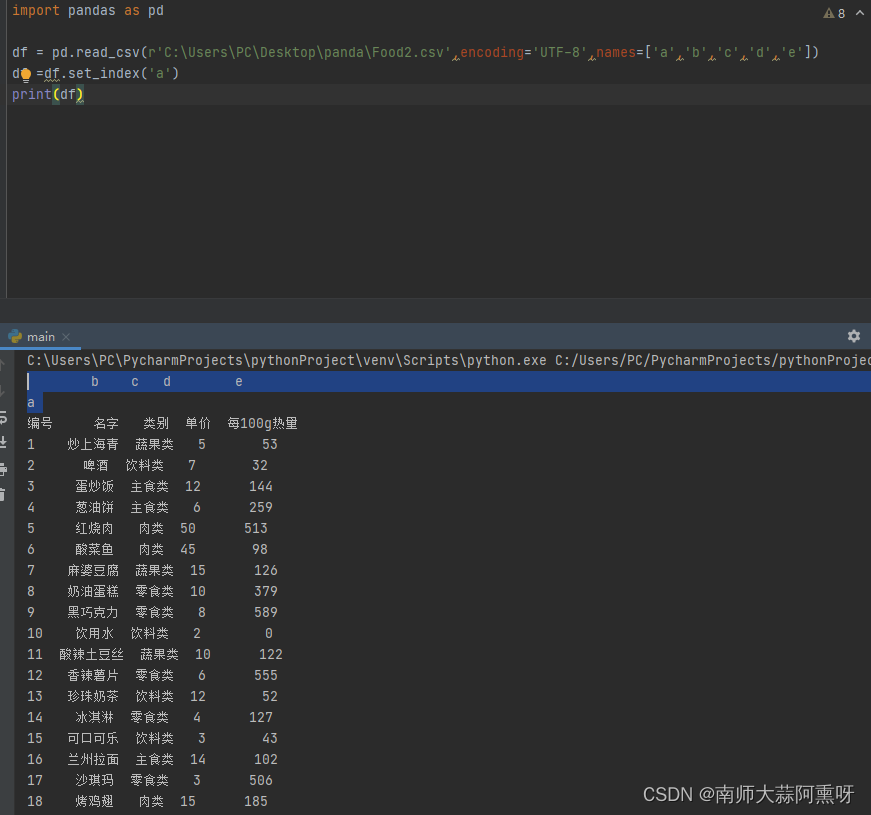The image size is (871, 815).
Task: Click '麻婆豆腐' in row 7
Action: (93, 571)
